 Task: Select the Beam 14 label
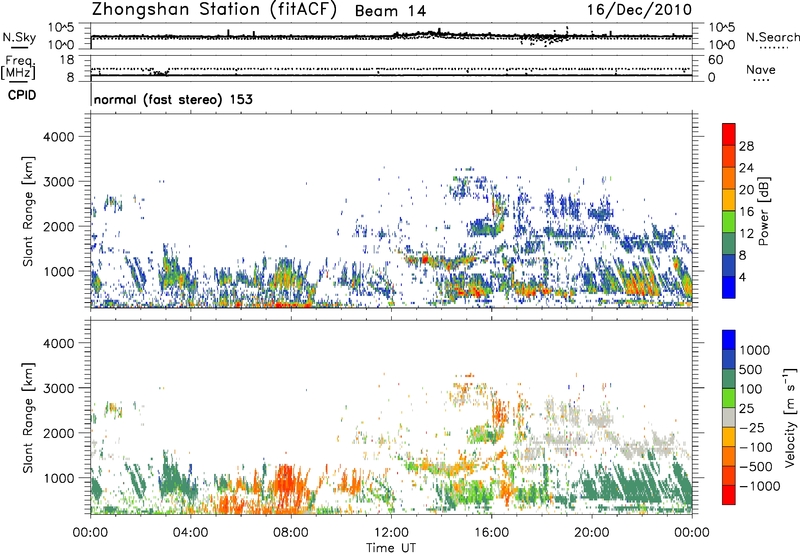tap(390, 11)
